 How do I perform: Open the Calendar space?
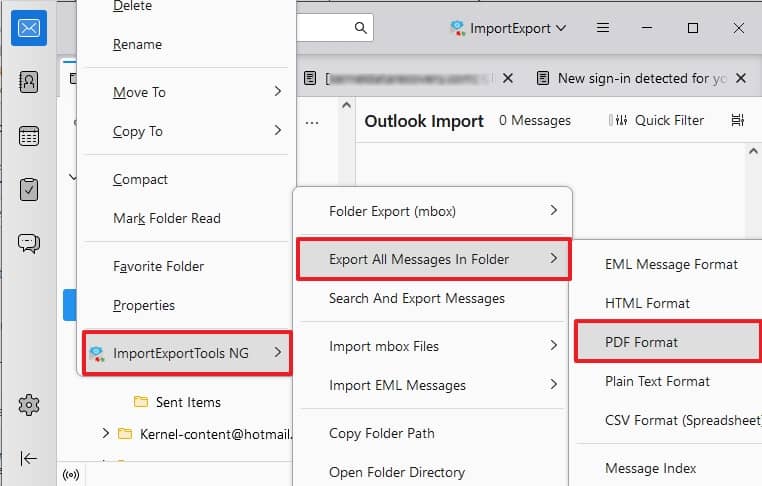click(x=29, y=136)
